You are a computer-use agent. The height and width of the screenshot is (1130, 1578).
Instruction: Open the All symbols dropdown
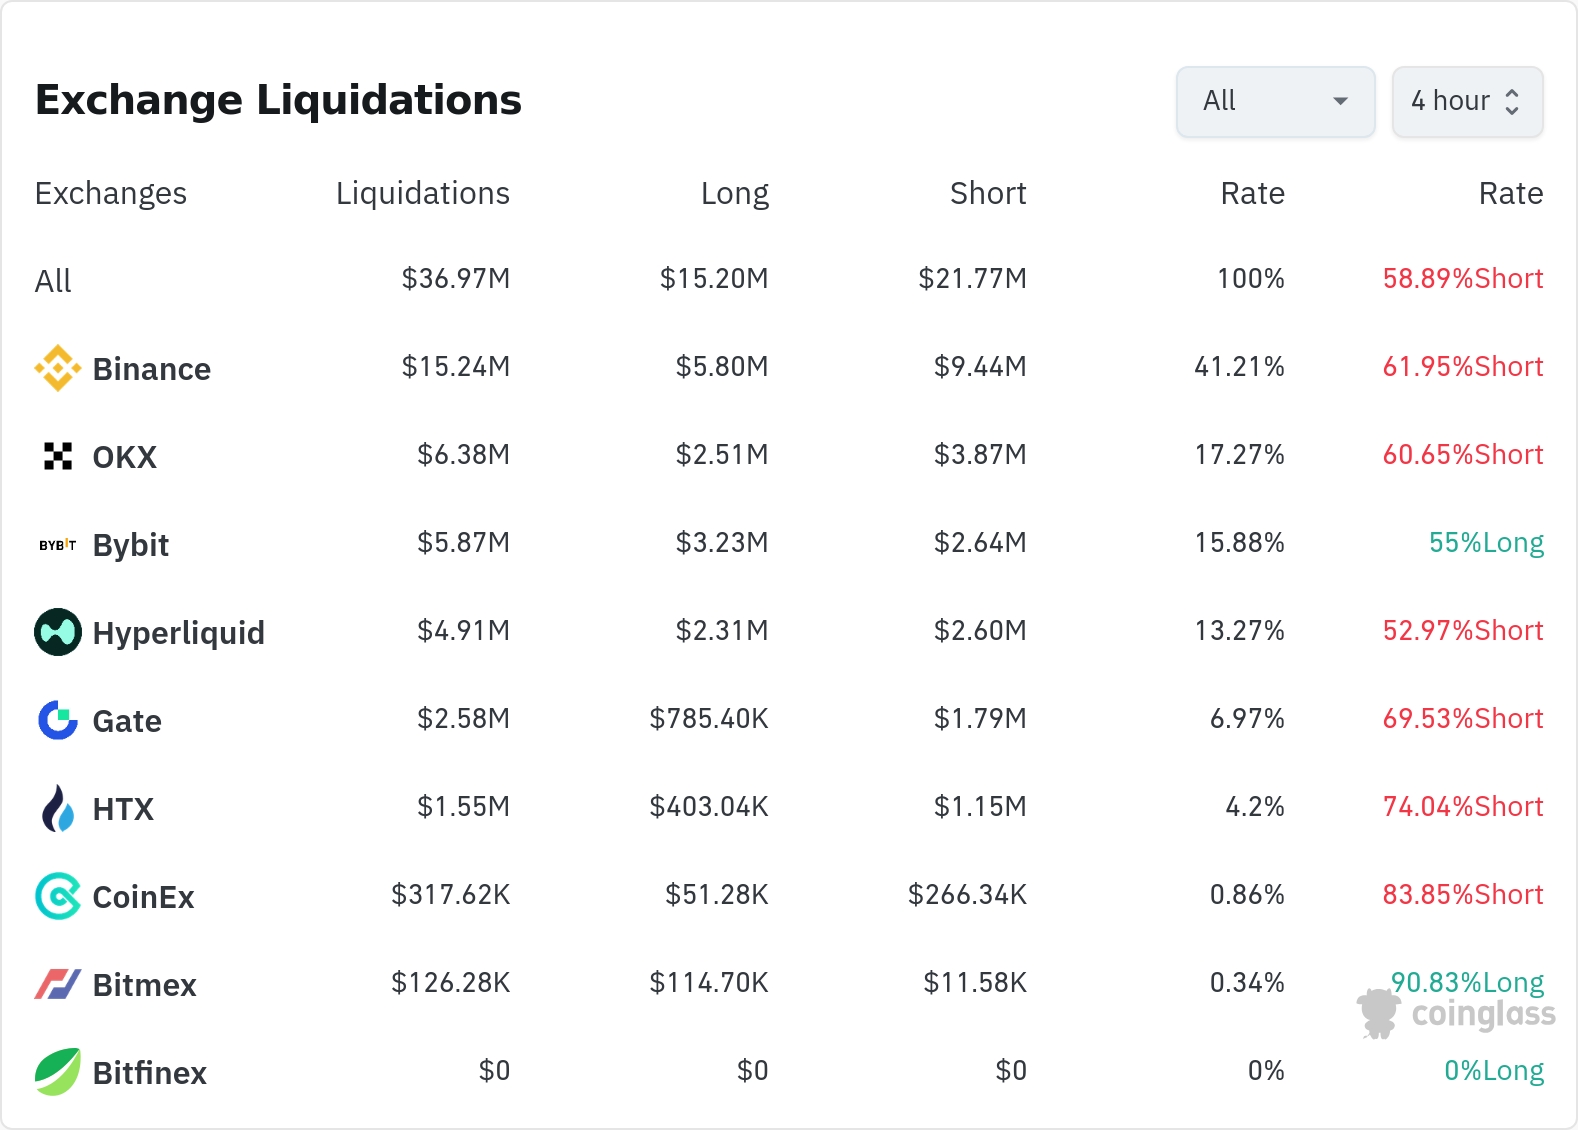pos(1275,101)
